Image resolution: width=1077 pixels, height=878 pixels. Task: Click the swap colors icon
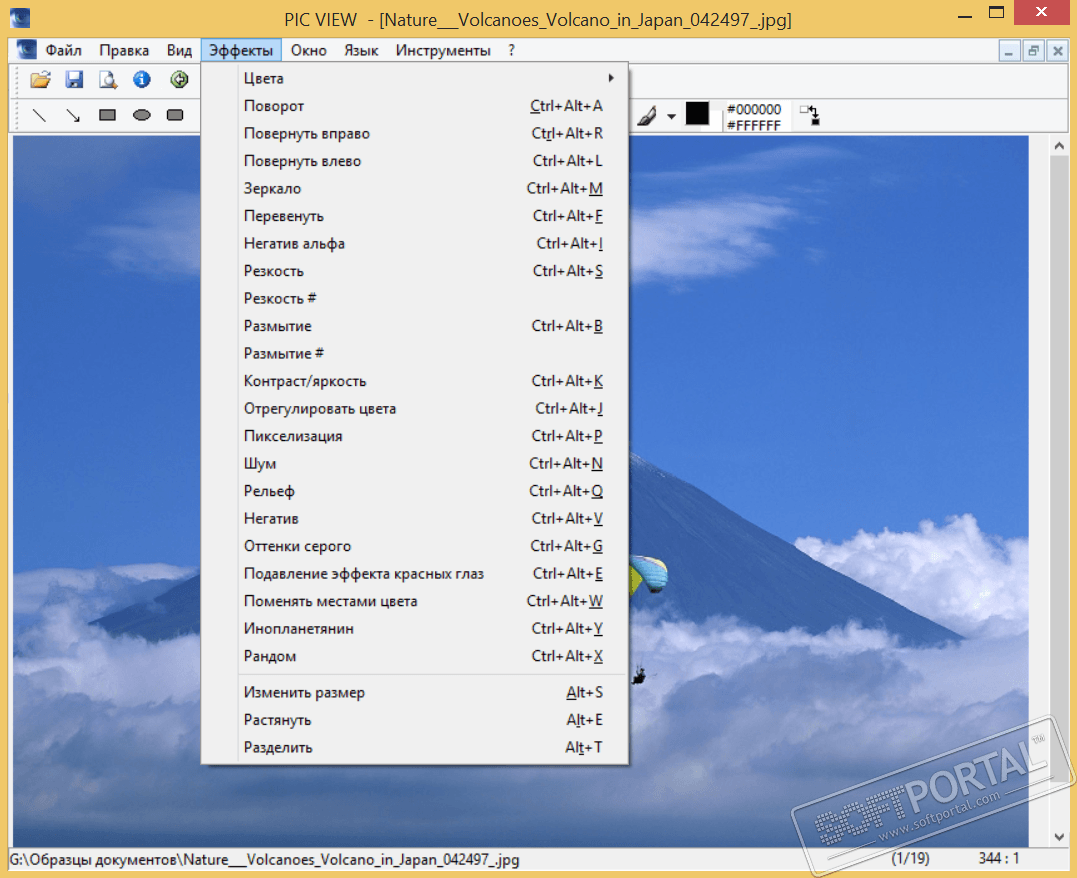click(810, 115)
